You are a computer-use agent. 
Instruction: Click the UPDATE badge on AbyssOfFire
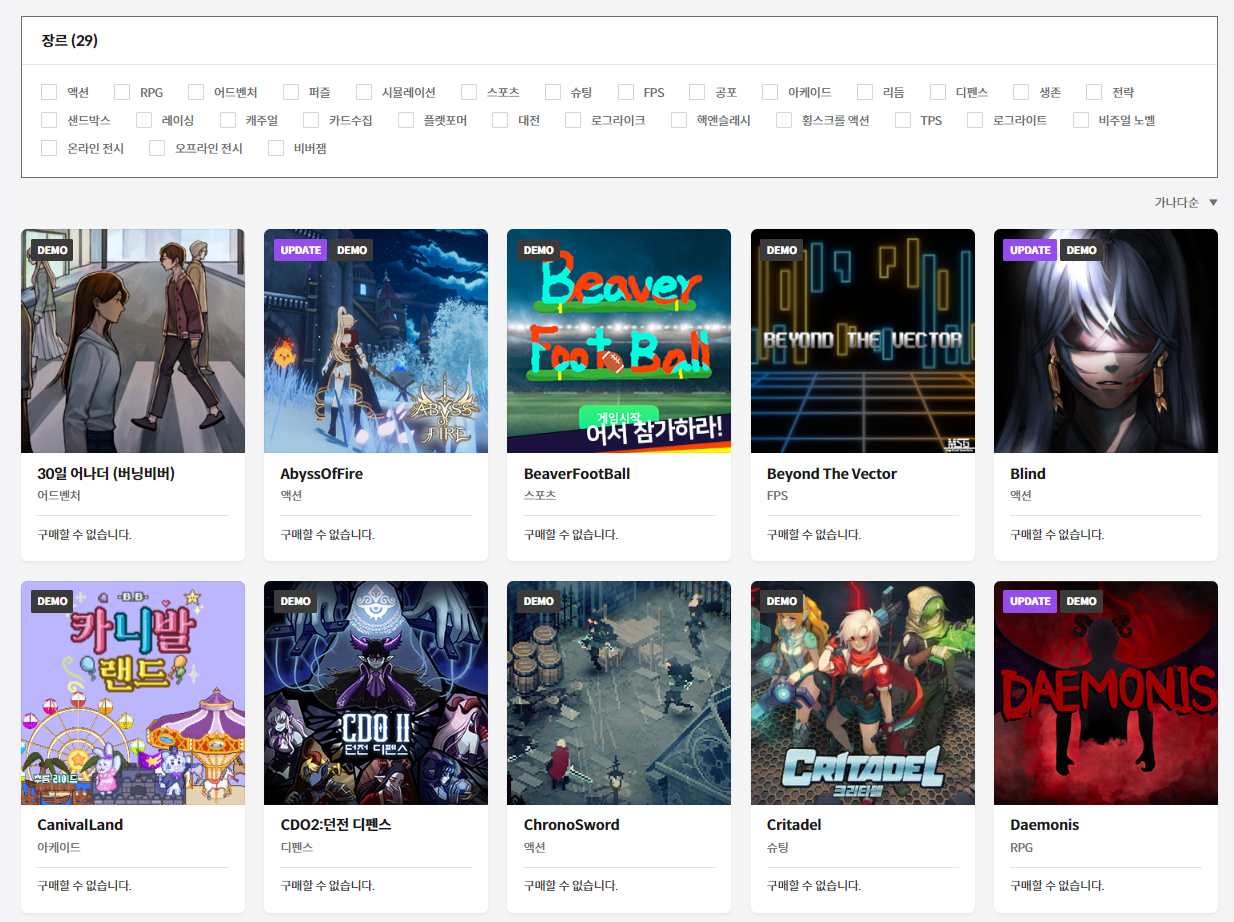click(301, 250)
